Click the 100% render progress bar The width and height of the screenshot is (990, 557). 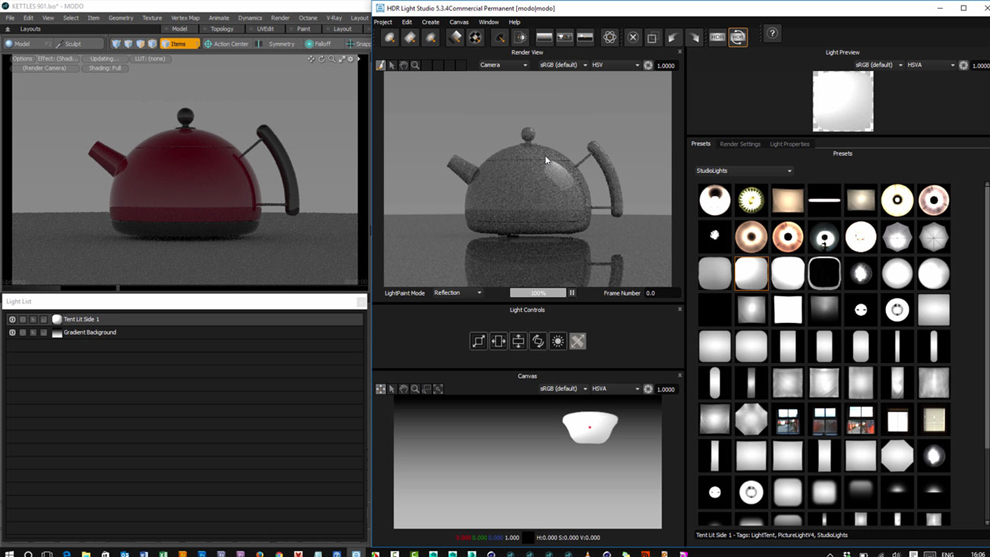click(x=538, y=293)
